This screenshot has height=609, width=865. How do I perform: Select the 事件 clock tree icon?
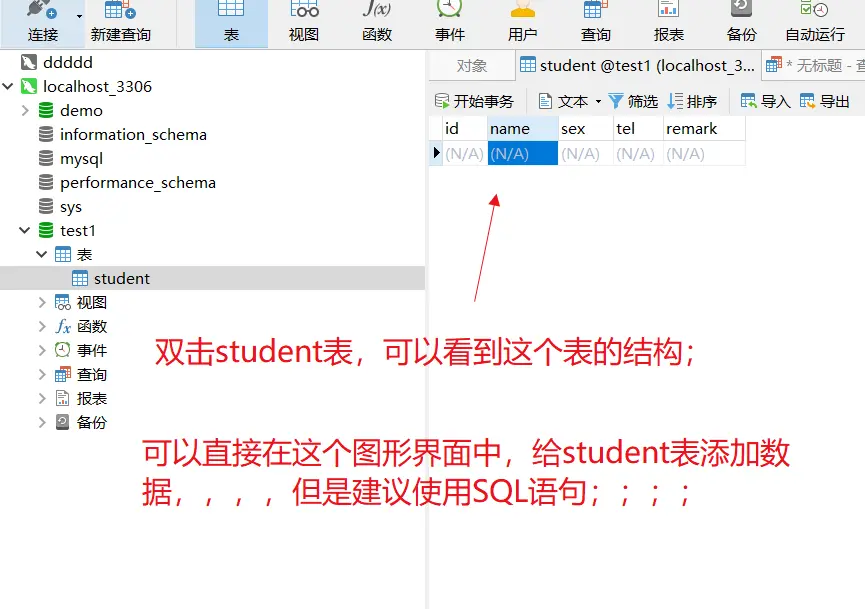tap(63, 350)
